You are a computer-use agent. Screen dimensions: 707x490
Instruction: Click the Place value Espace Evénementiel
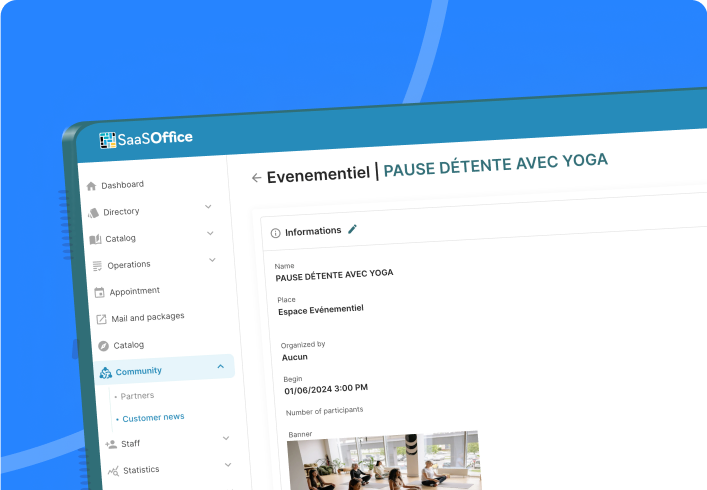click(x=321, y=310)
